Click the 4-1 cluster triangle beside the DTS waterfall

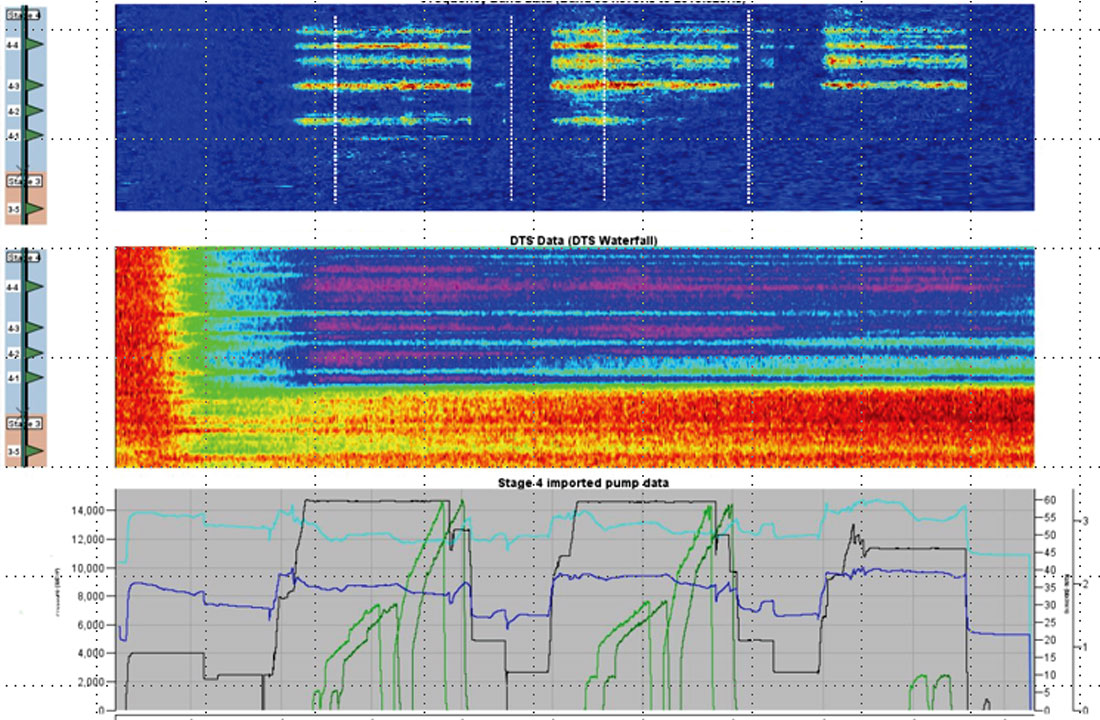pos(35,378)
